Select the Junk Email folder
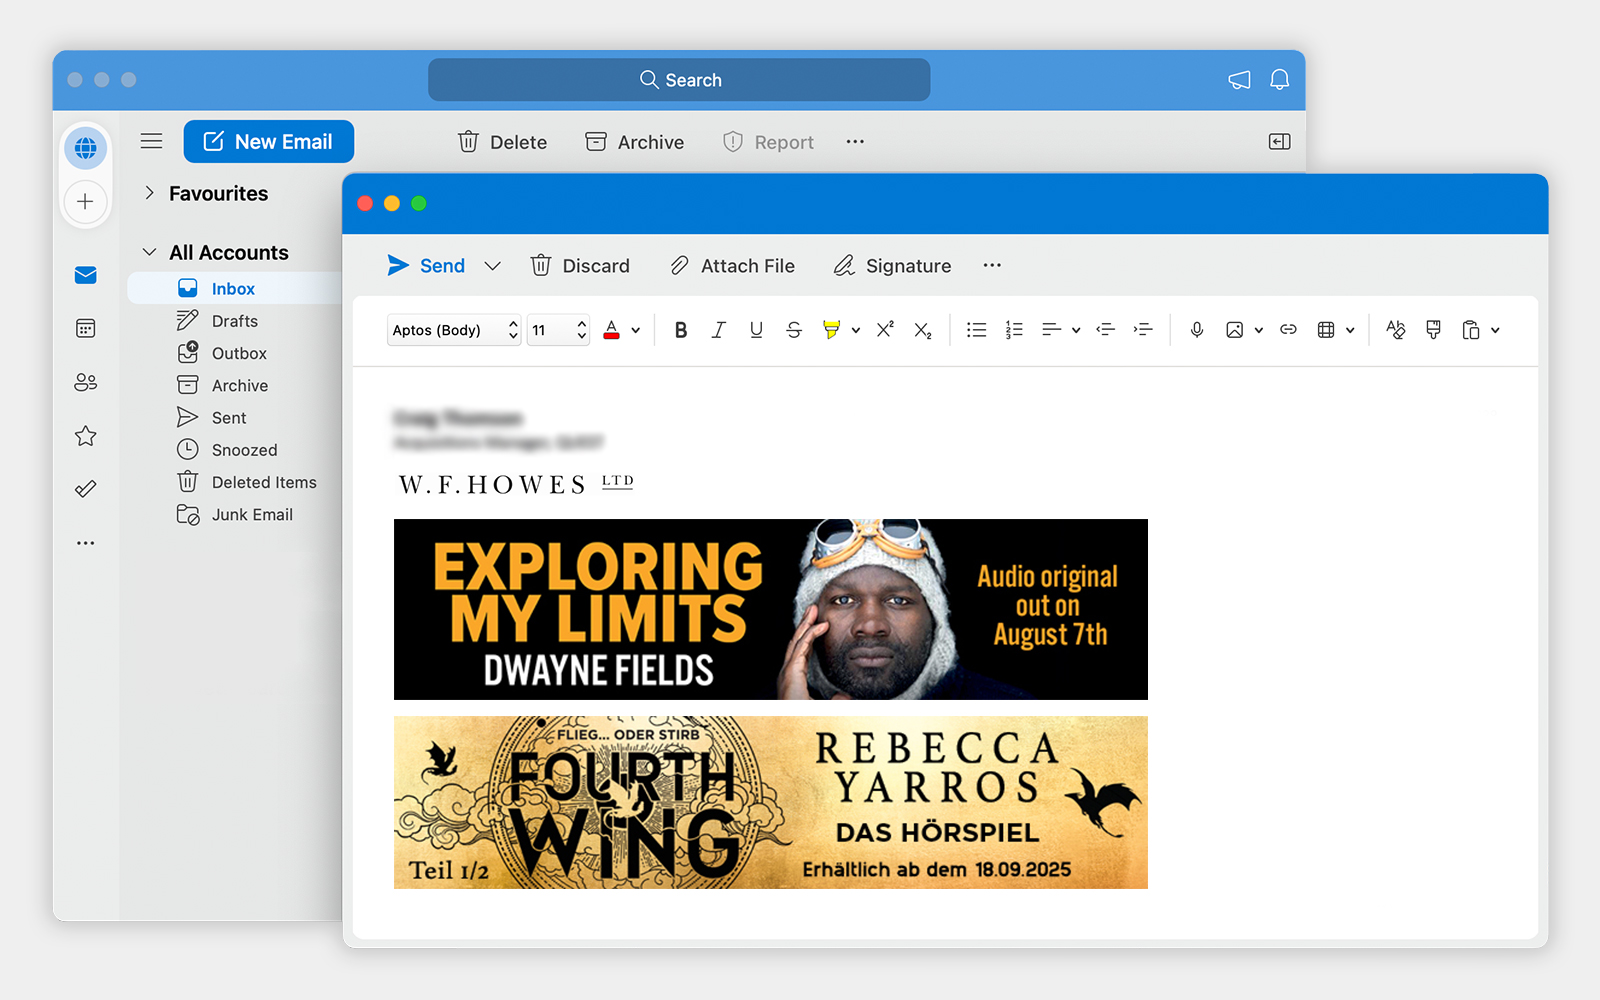 (x=252, y=514)
